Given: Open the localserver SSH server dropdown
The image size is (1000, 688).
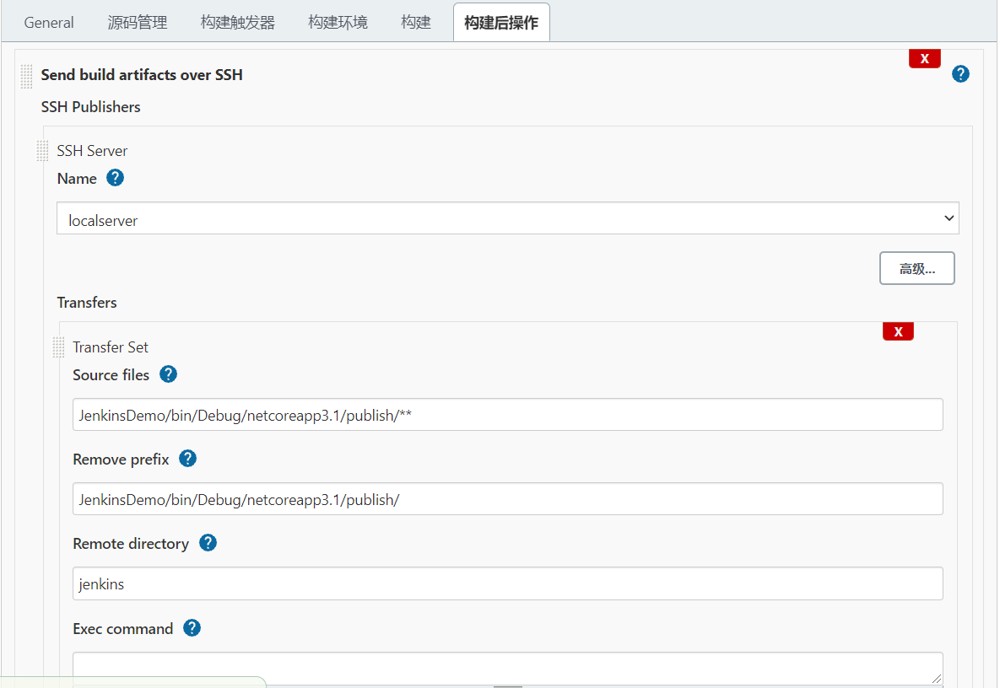Looking at the screenshot, I should (x=508, y=218).
